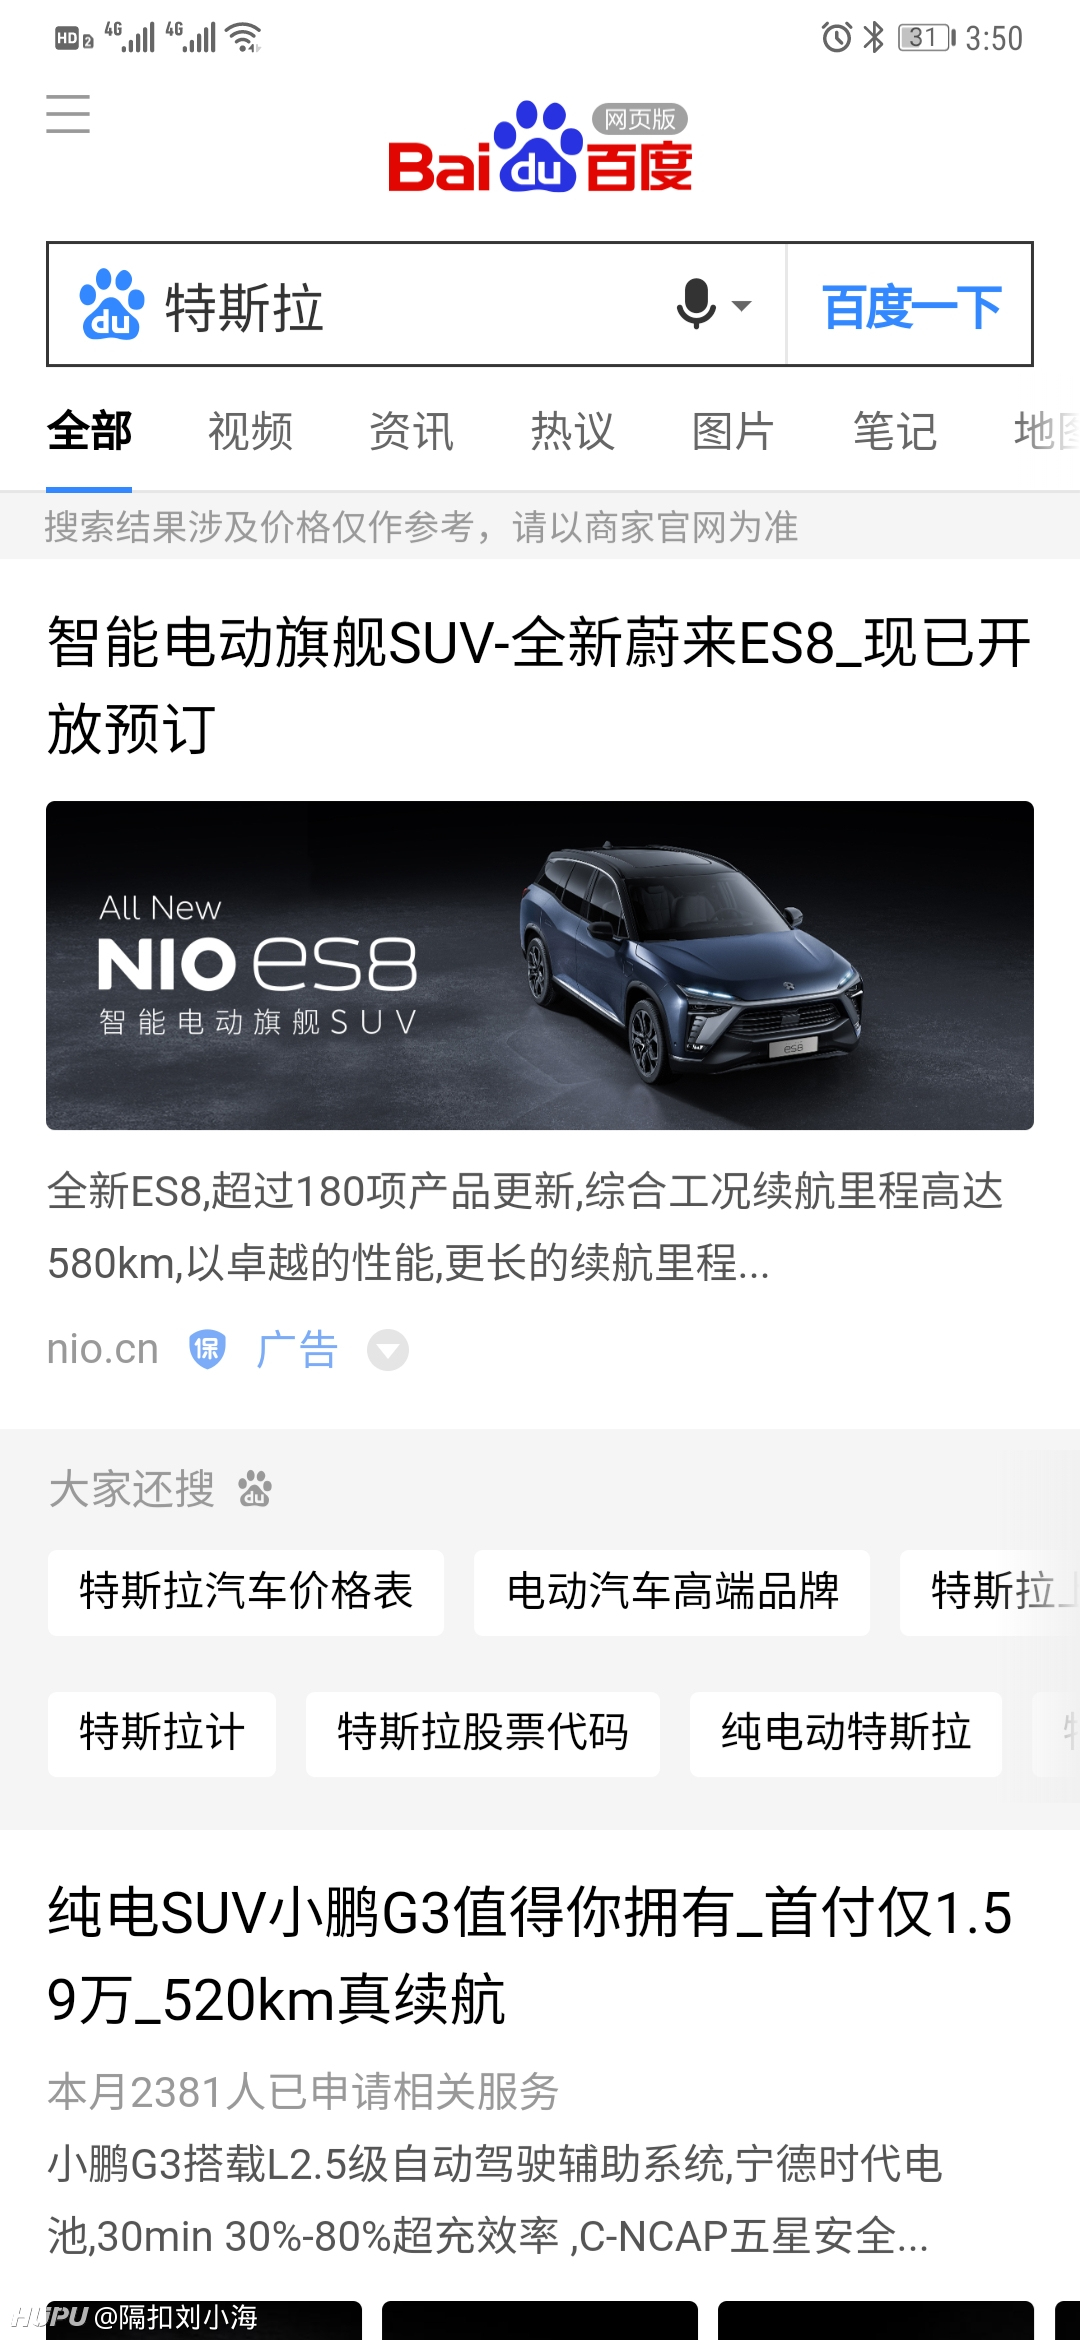
Task: Switch to the 图片 tab
Action: tap(733, 432)
